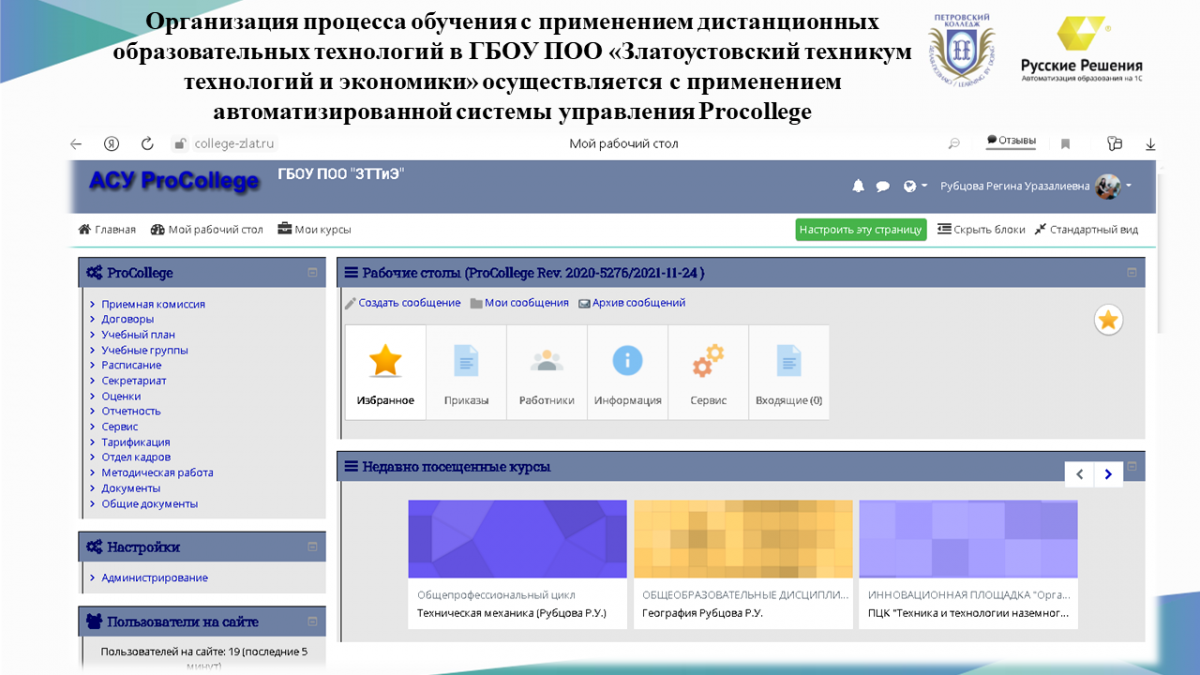Open Отзывы reviews button

[x=1011, y=141]
